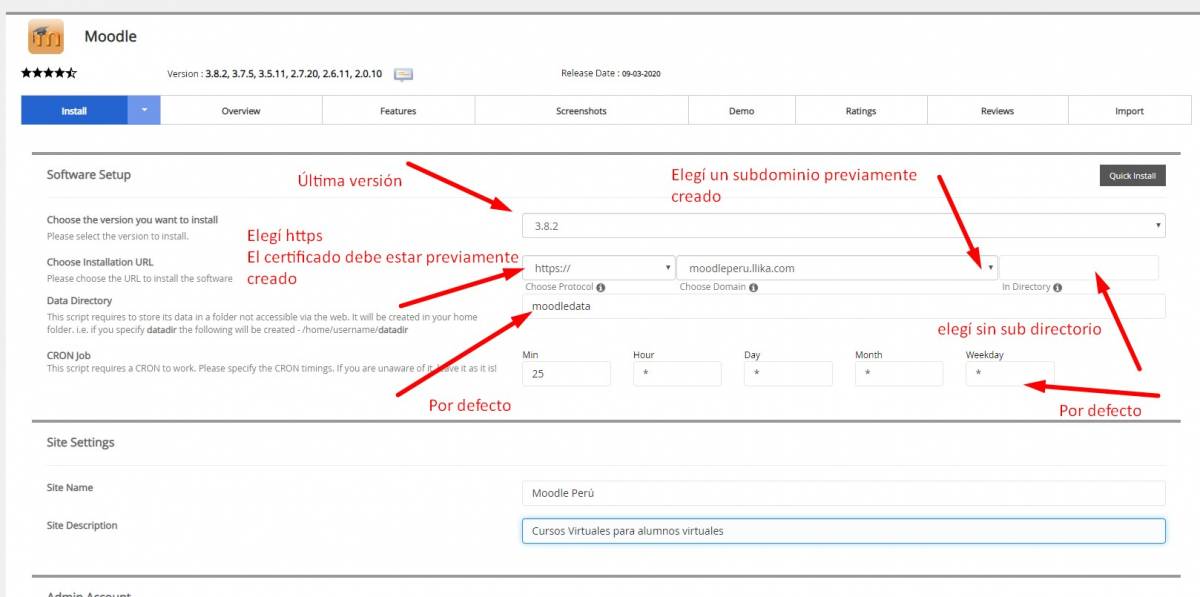
Task: Click the CRON Hour field
Action: point(677,374)
